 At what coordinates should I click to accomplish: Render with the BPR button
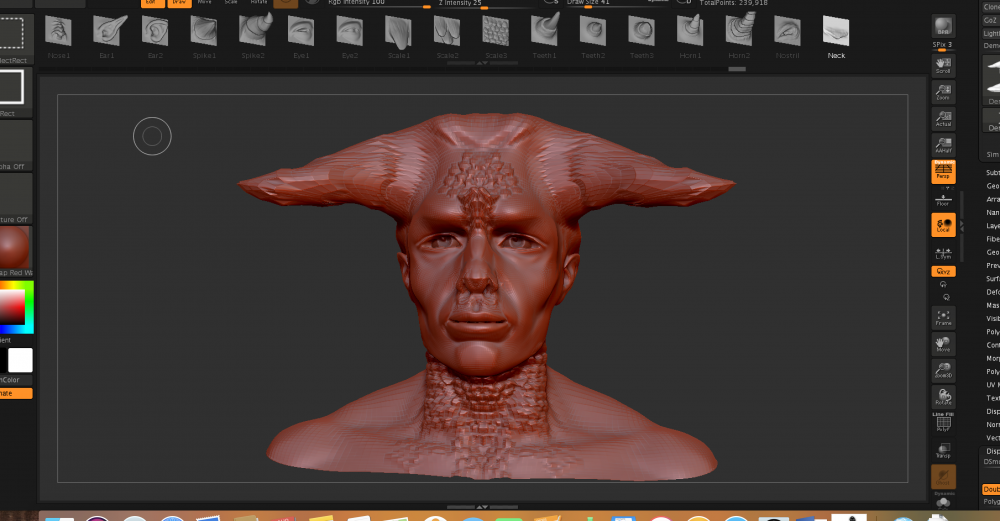click(943, 26)
